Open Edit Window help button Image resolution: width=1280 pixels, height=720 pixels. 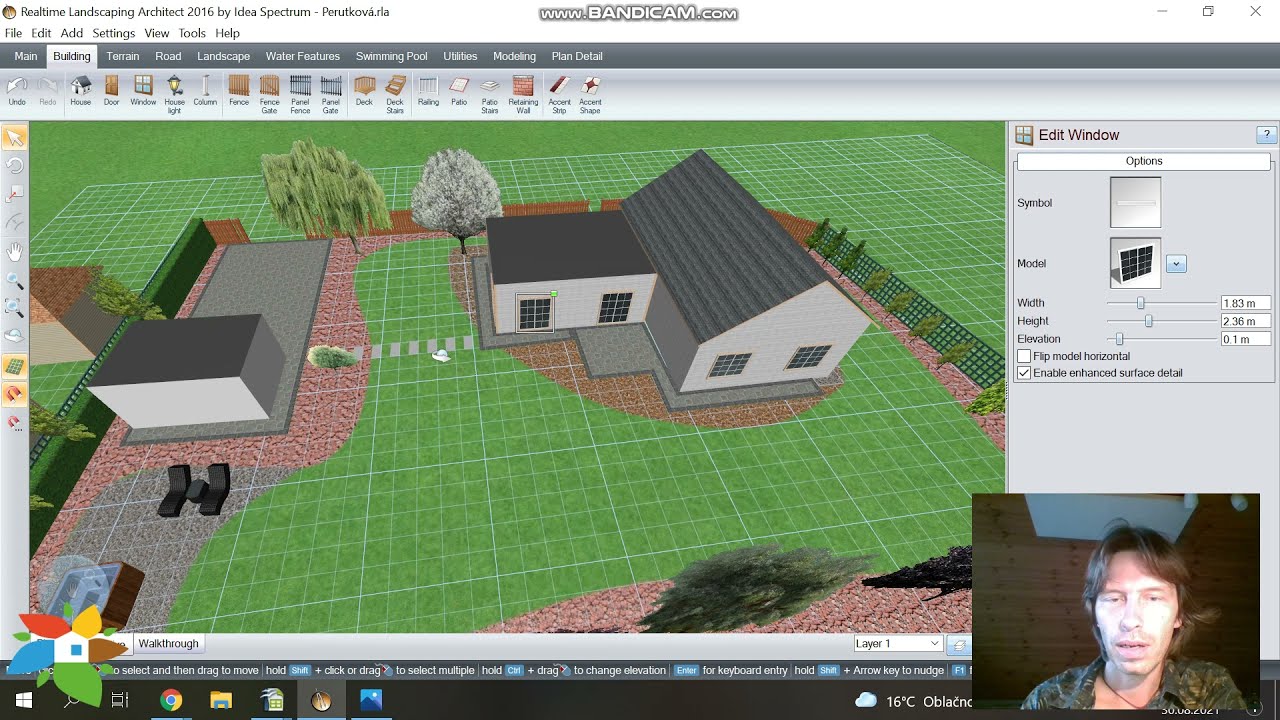1266,135
